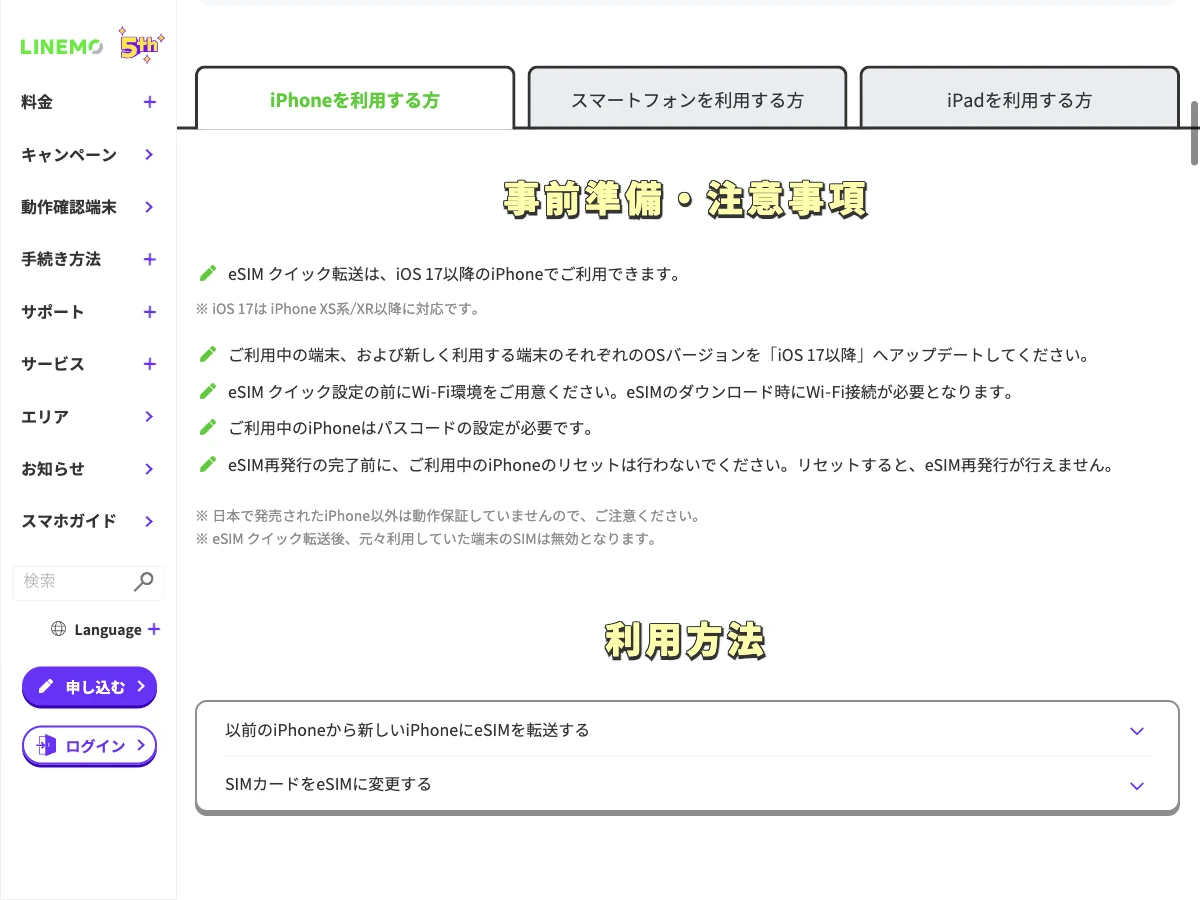Open the お知らせ menu item
Viewport: 1200px width, 900px height.
click(x=53, y=469)
